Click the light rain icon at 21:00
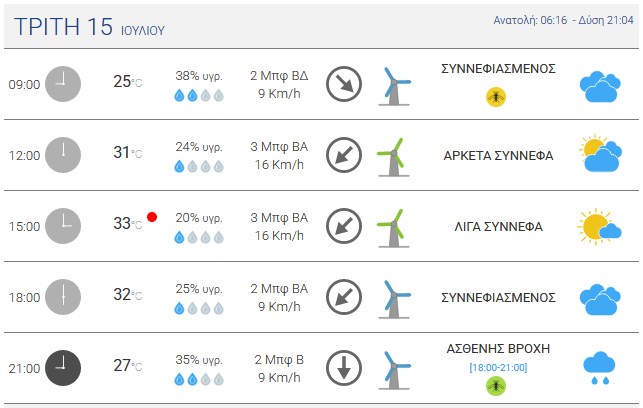 click(x=599, y=368)
